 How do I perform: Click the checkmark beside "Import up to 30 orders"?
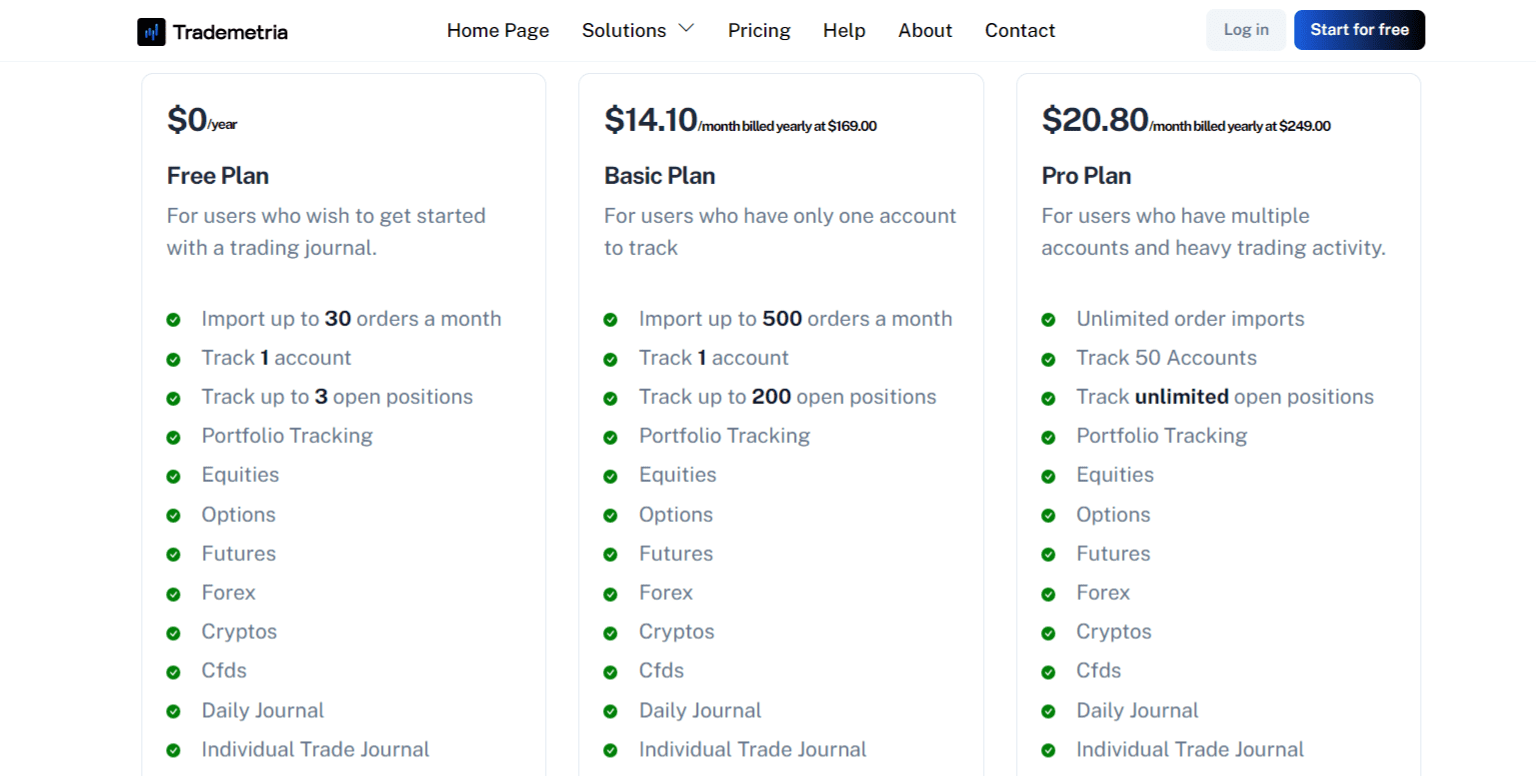tap(173, 319)
